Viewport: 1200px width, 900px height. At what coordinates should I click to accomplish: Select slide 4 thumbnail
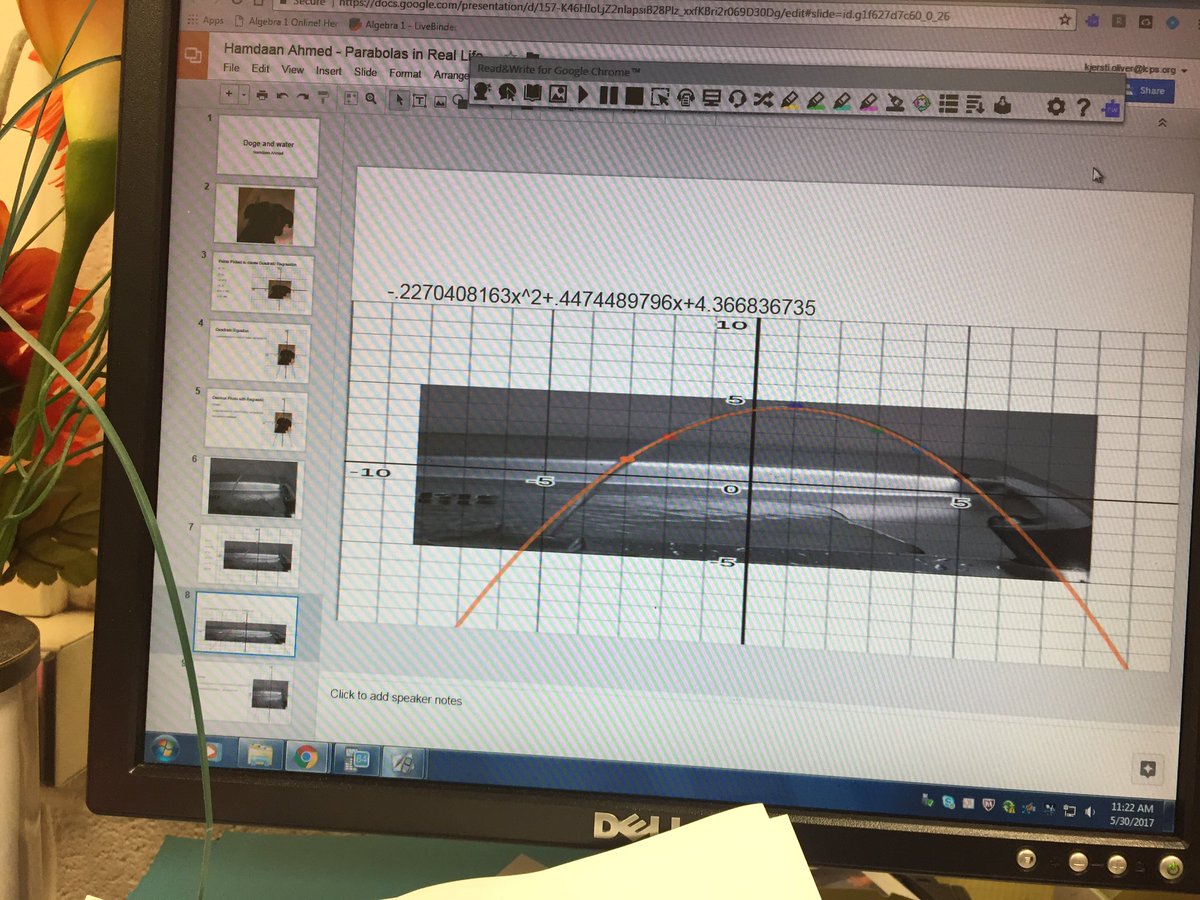click(x=258, y=352)
